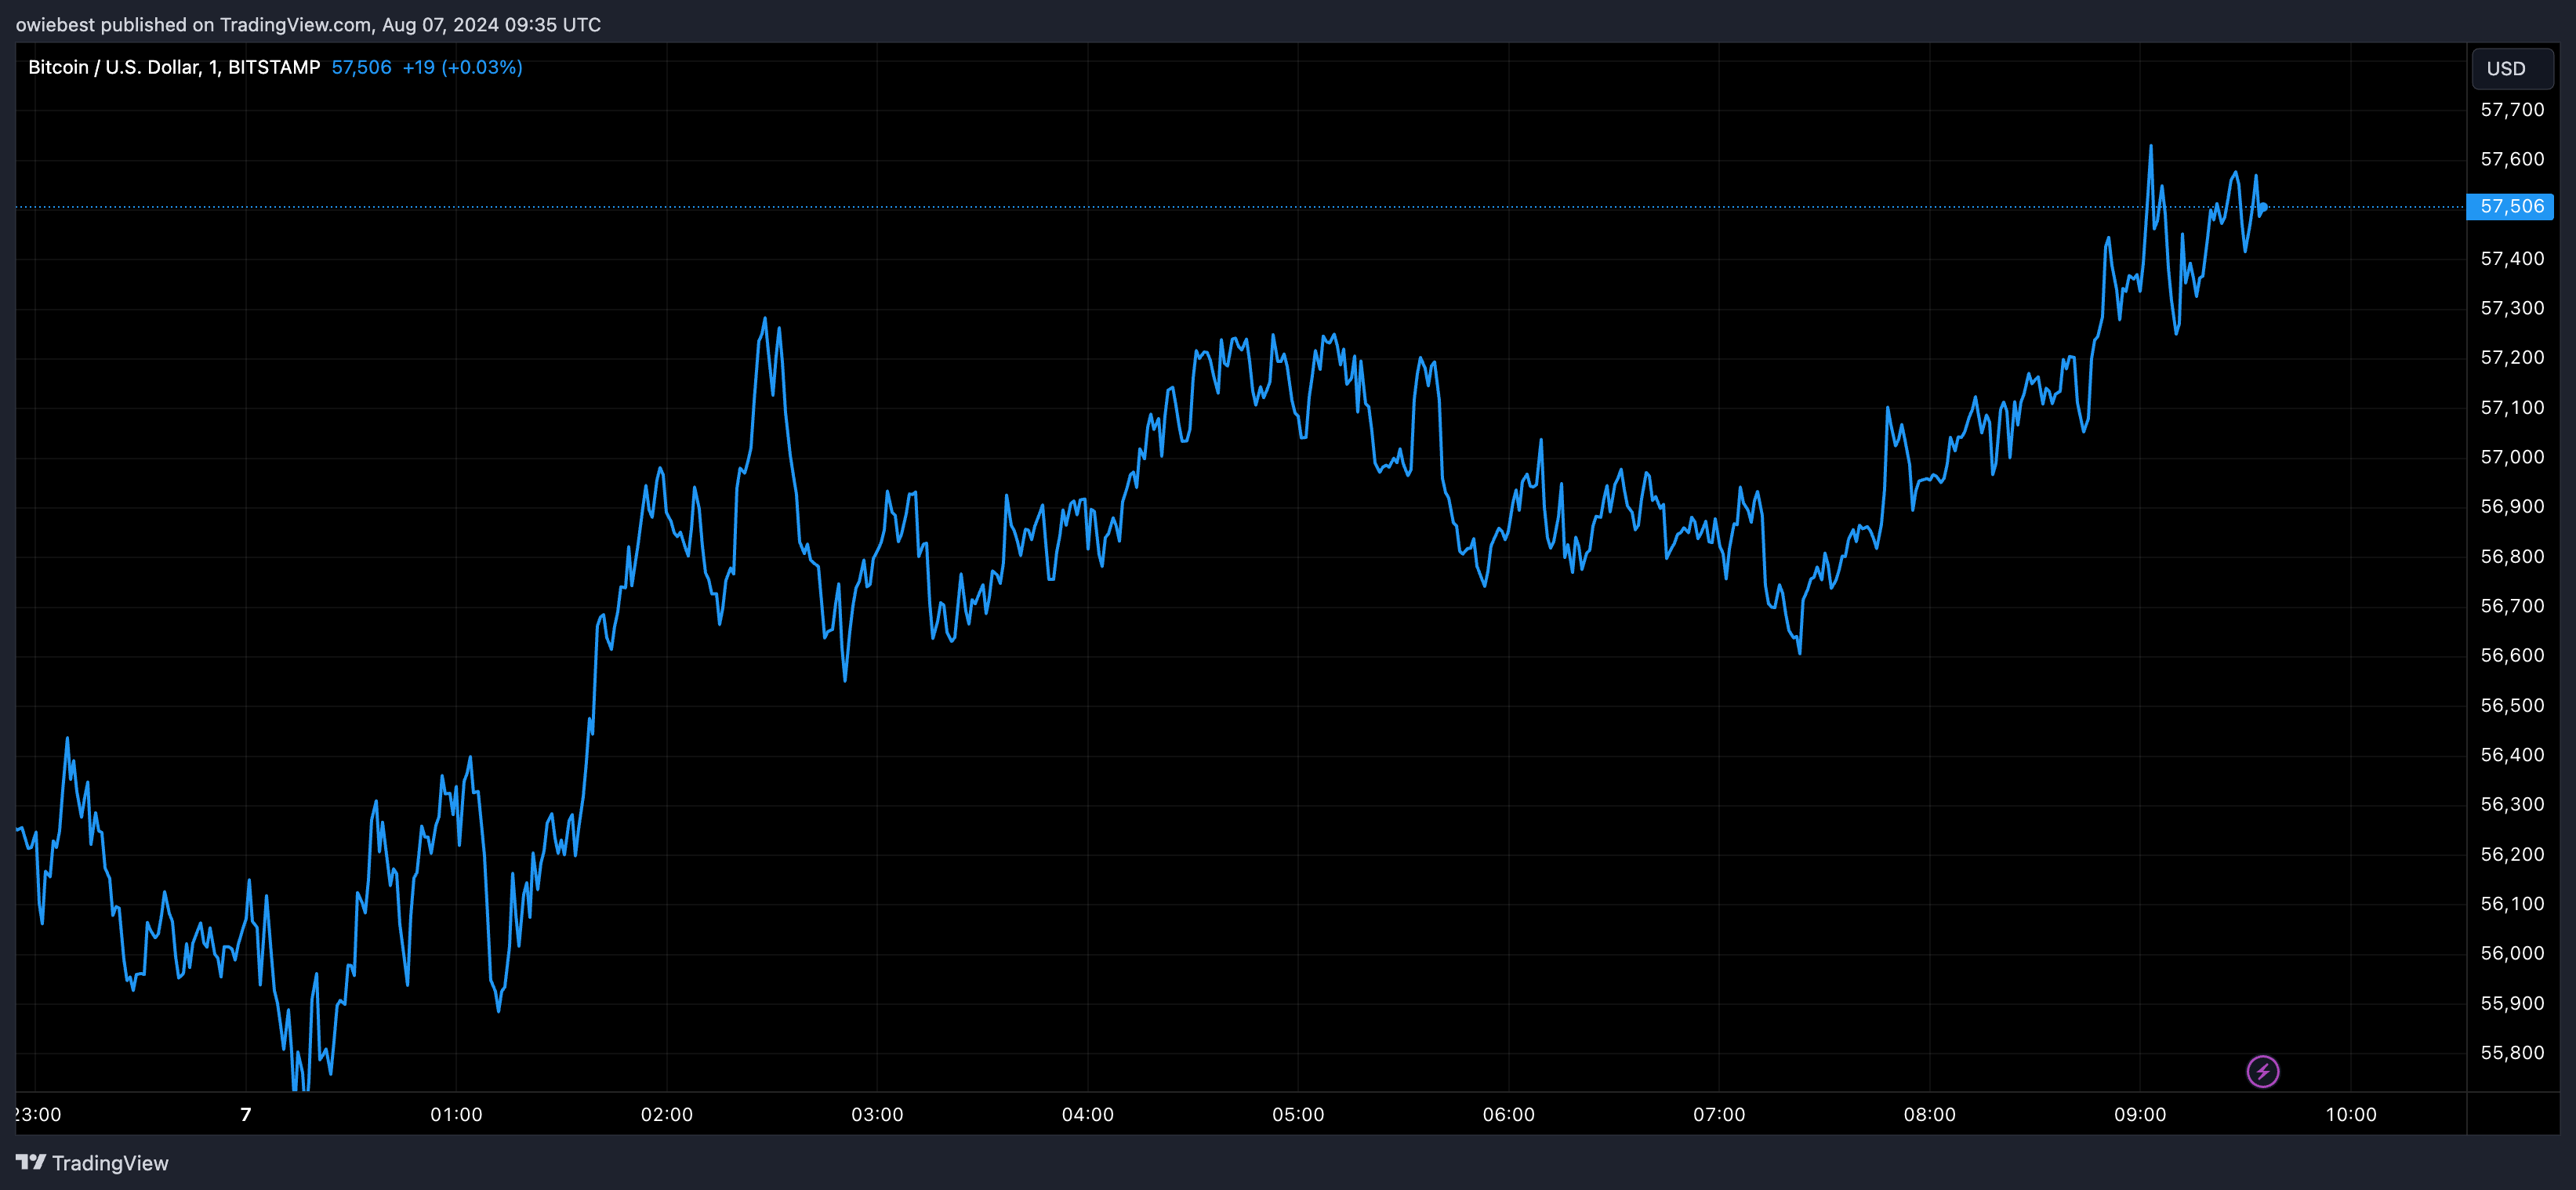This screenshot has width=2576, height=1190.
Task: Click the +19 (+0.03%) change value
Action: point(462,67)
